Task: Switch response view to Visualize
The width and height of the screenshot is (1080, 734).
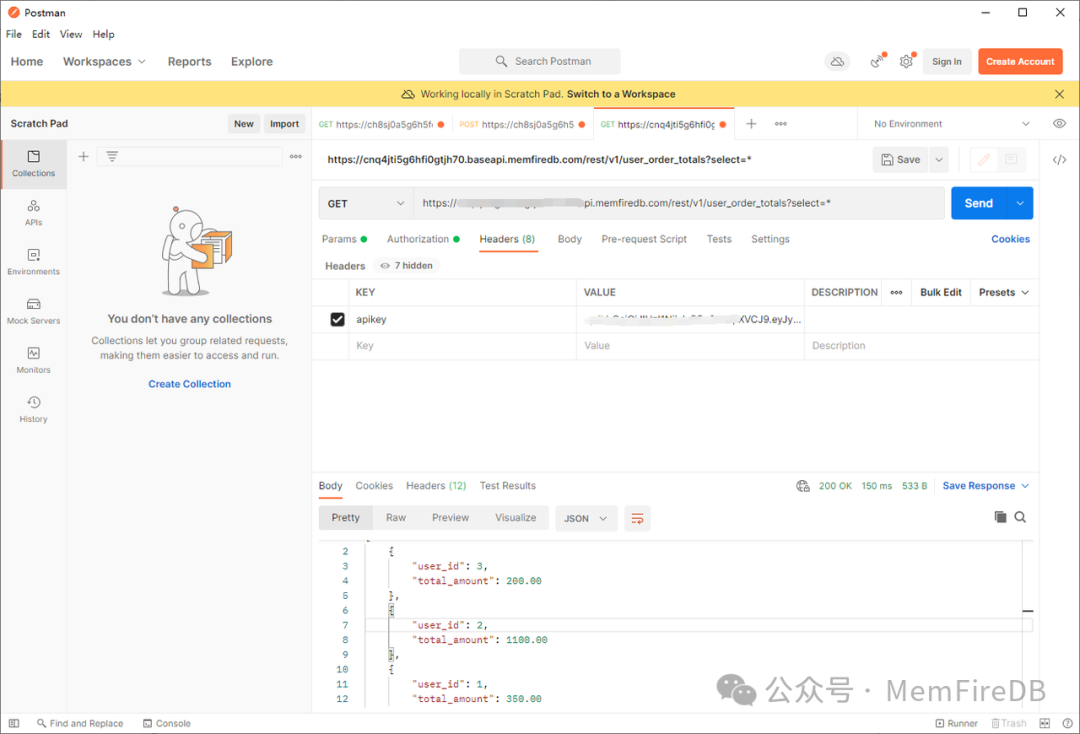Action: pos(515,518)
